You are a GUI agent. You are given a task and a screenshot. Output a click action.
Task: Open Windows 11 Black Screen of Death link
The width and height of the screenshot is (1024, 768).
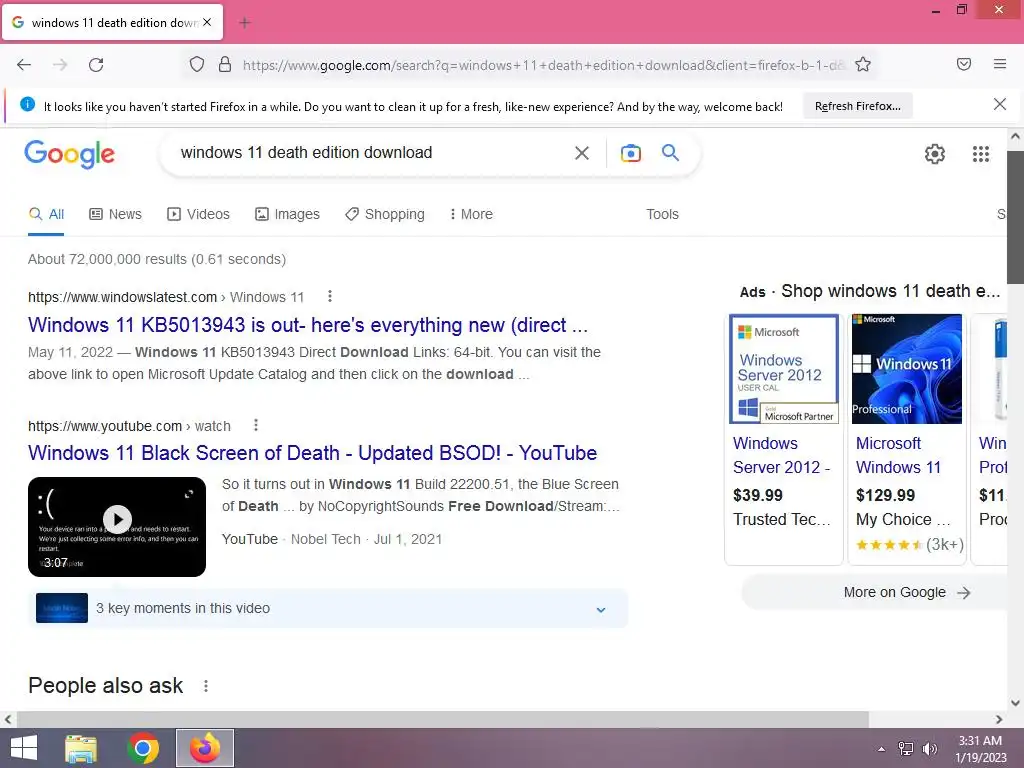(312, 453)
